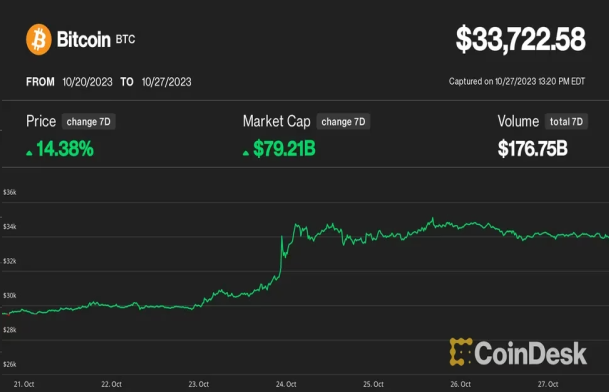
Task: Open the Price change 7D selector
Action: 89,122
